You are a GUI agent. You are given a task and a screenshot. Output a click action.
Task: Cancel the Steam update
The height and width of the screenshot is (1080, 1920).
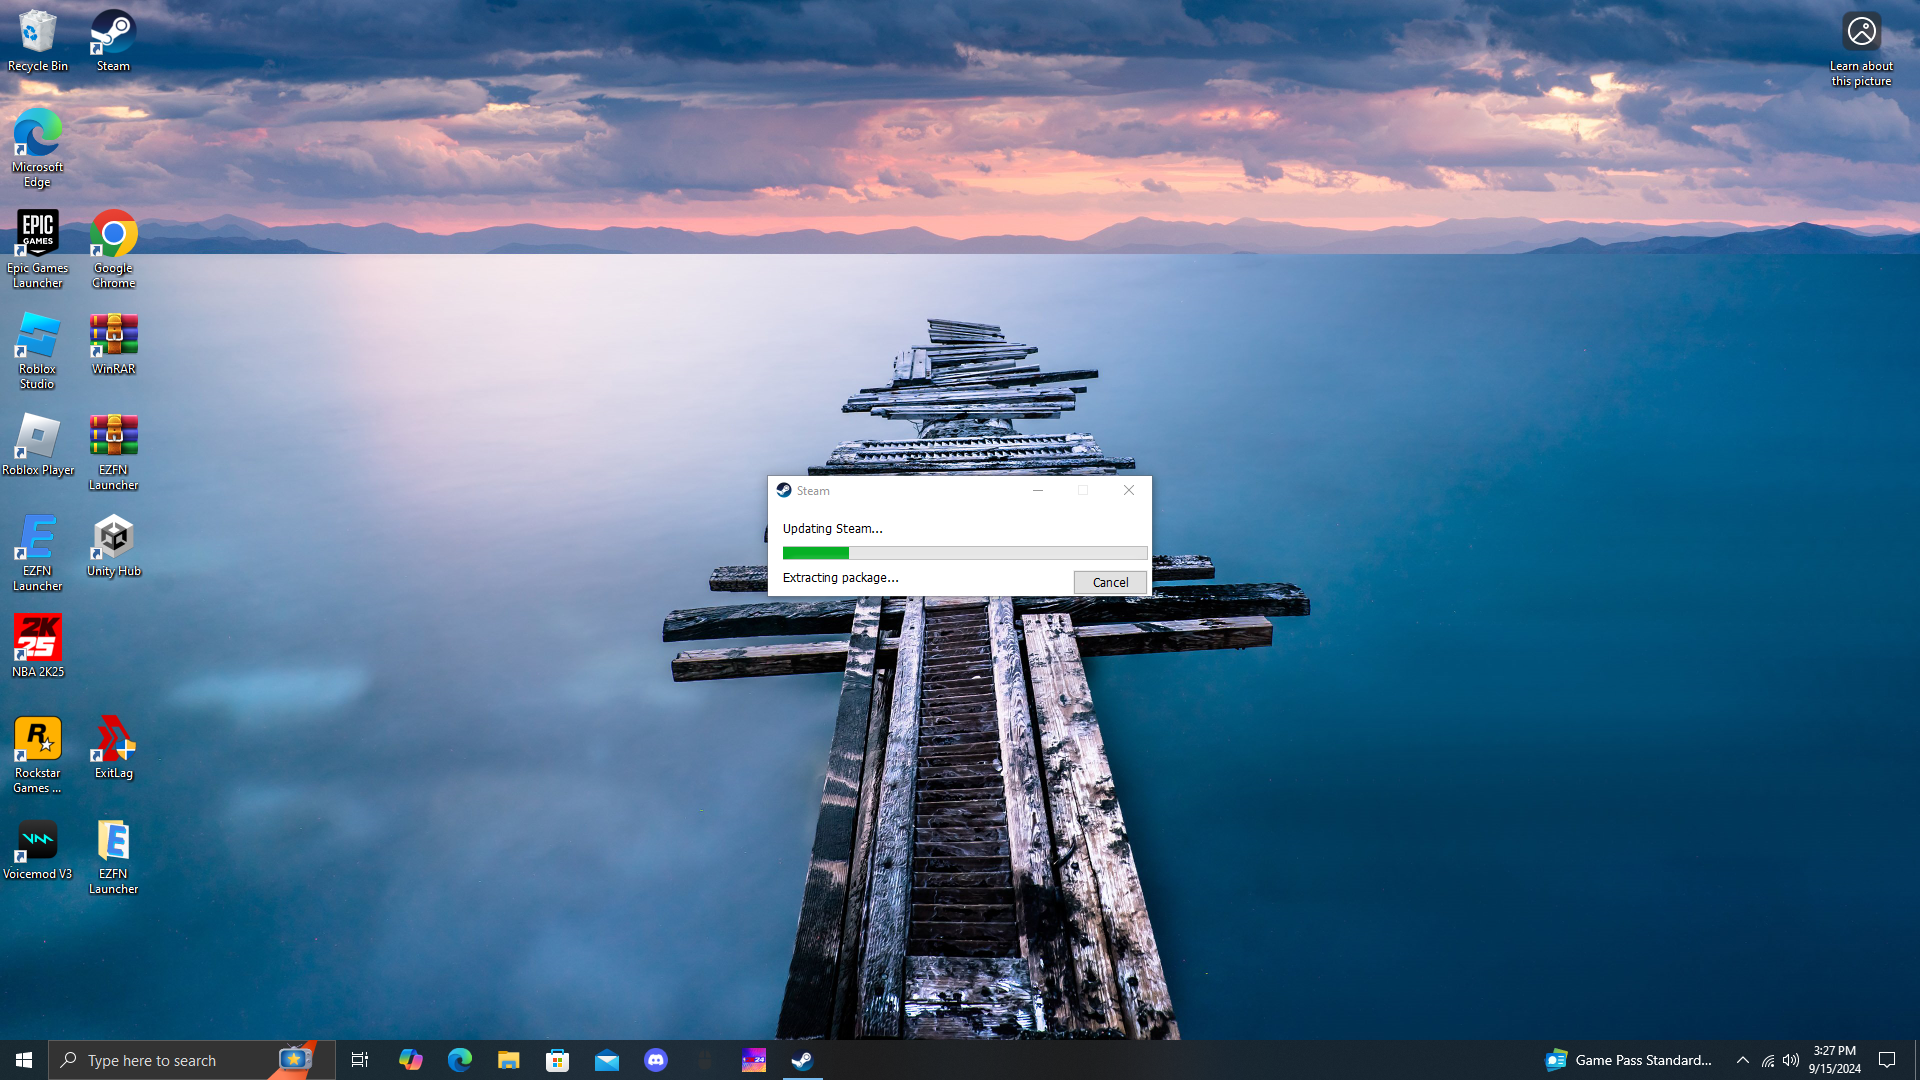[x=1109, y=582]
